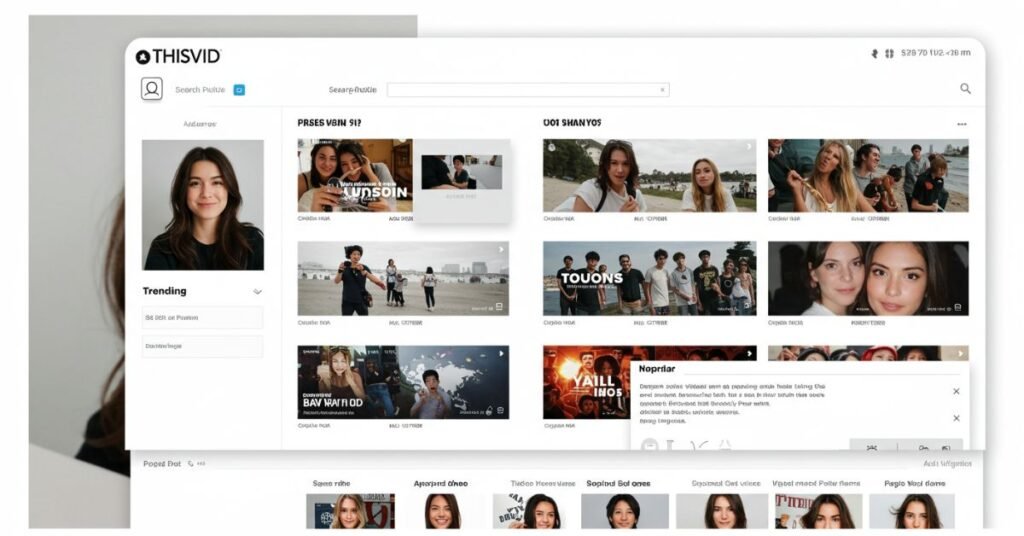Click the magnifying glass search icon
The image size is (1024, 536).
(x=965, y=89)
